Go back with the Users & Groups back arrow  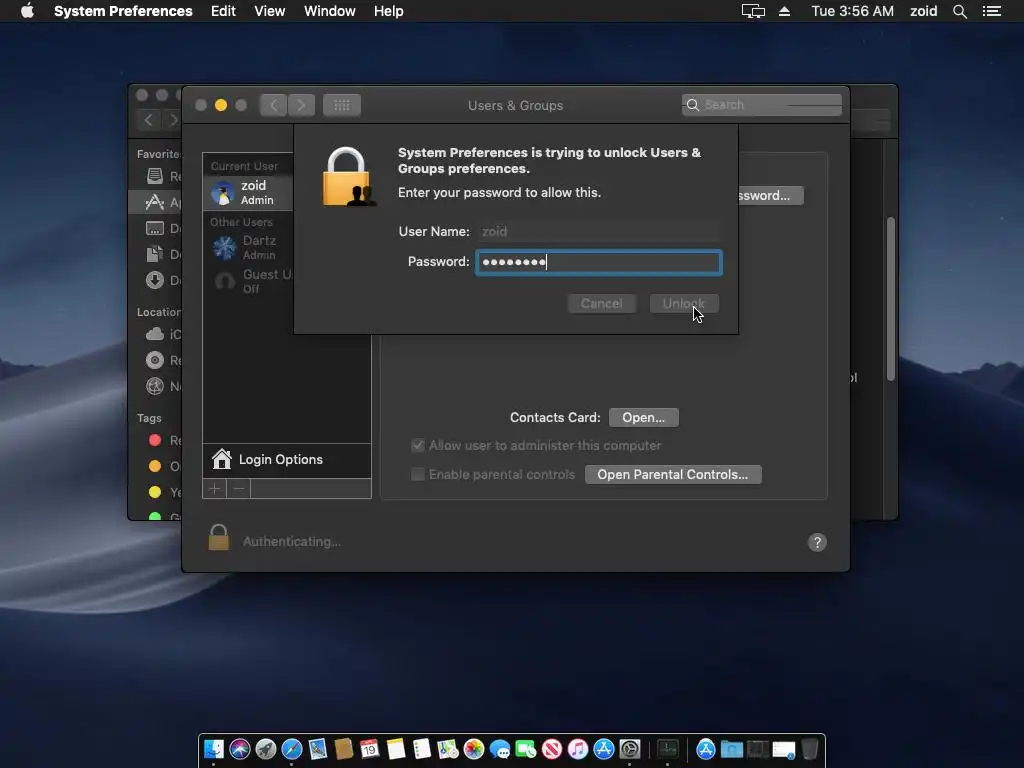pos(274,105)
